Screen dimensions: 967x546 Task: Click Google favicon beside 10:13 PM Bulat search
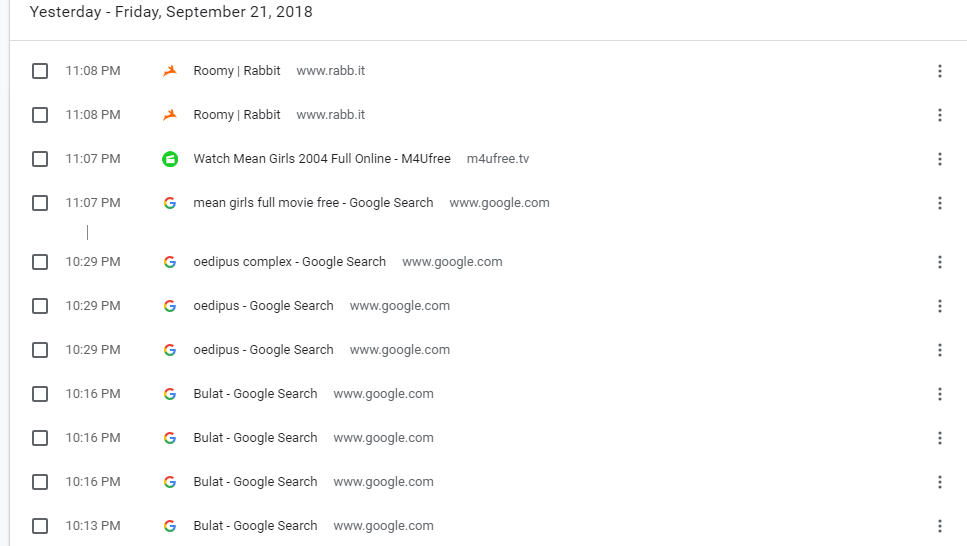(170, 526)
